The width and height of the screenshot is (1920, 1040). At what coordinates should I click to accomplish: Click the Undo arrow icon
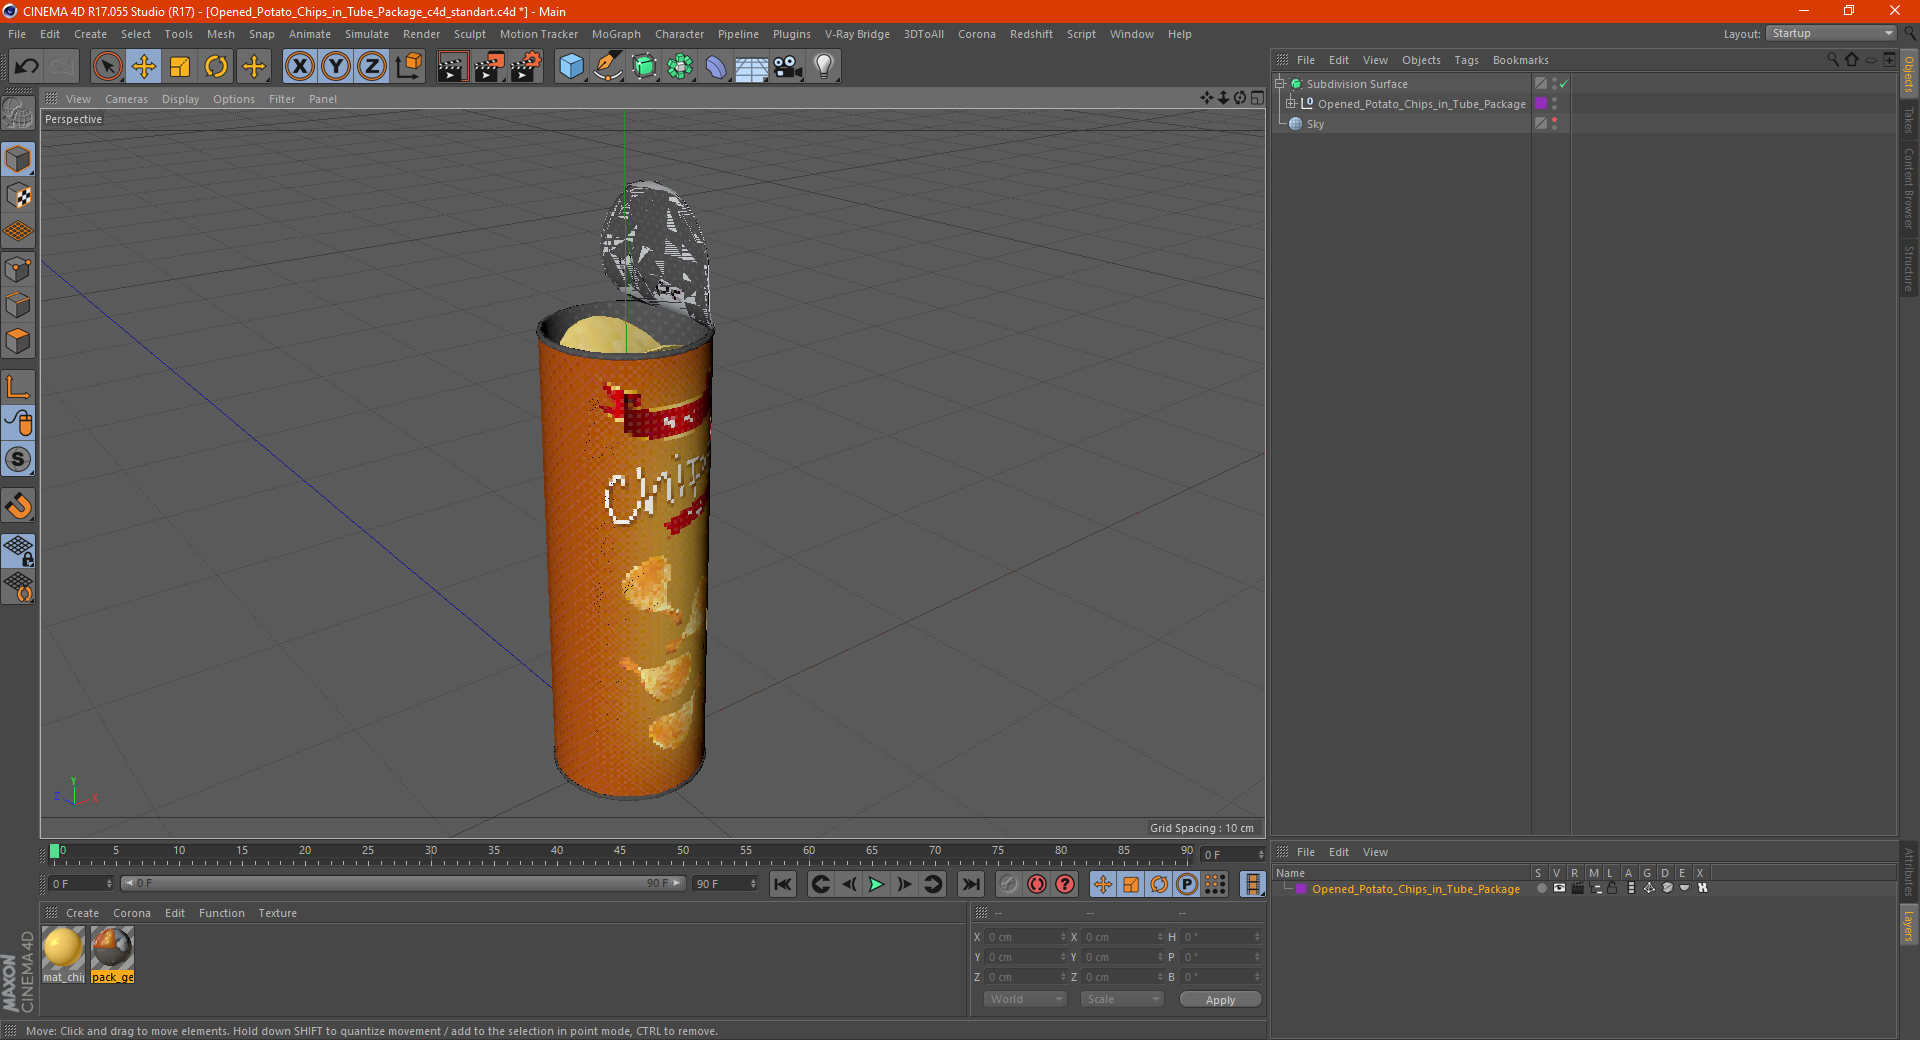(x=27, y=67)
